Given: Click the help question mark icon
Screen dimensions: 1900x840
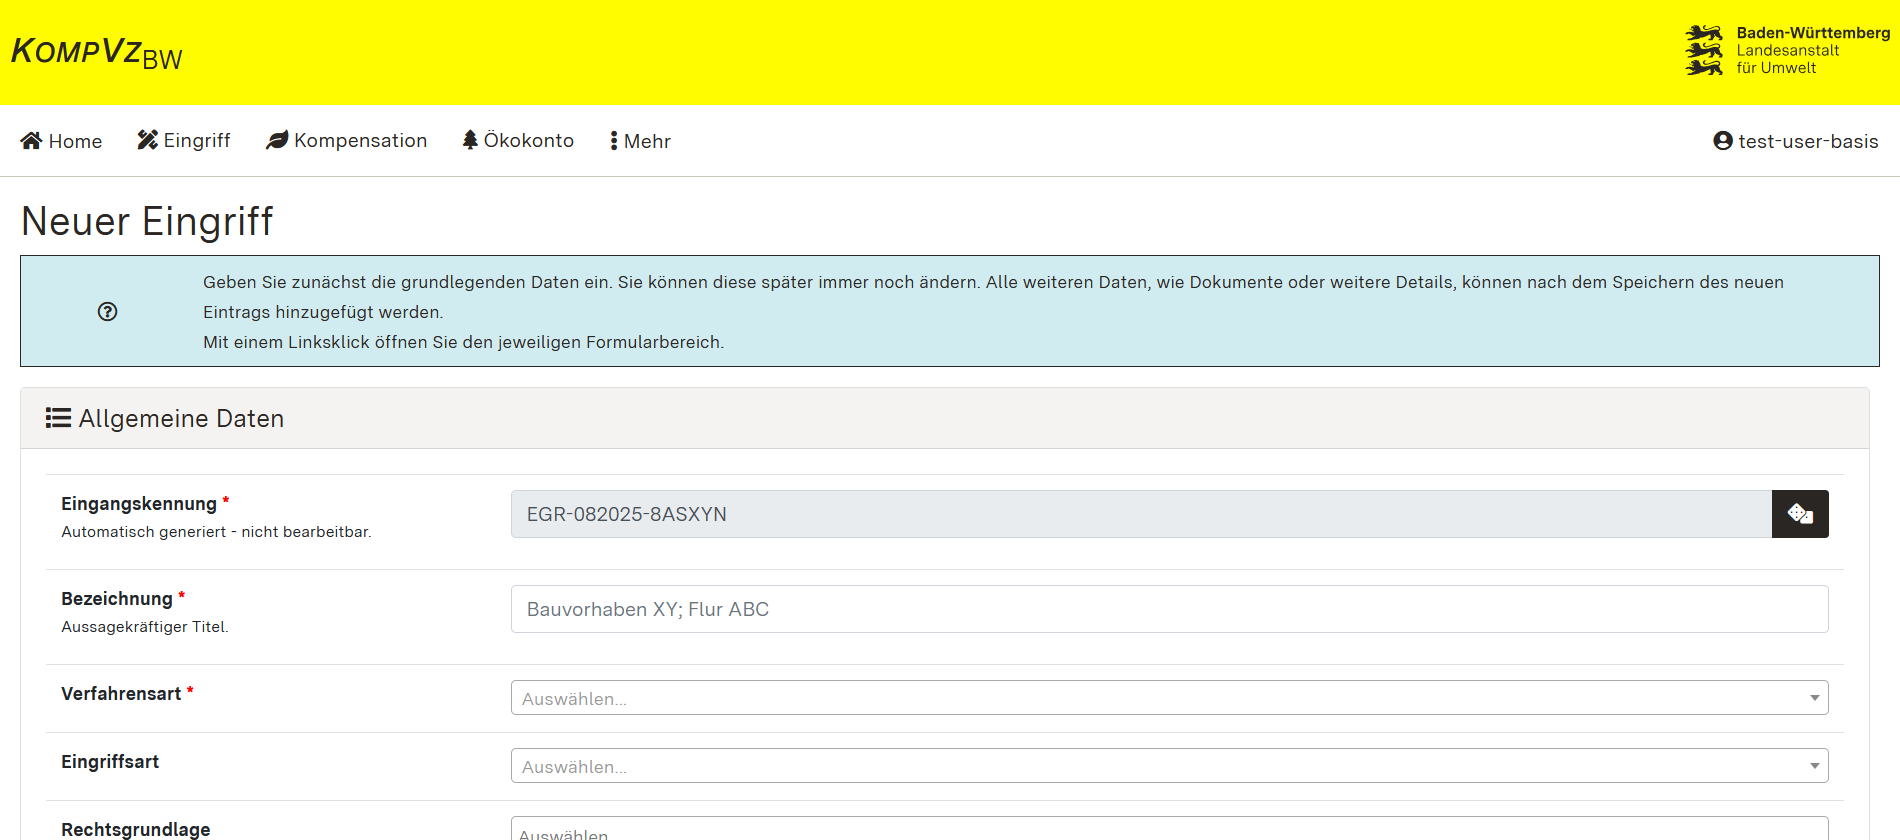Looking at the screenshot, I should pyautogui.click(x=108, y=312).
